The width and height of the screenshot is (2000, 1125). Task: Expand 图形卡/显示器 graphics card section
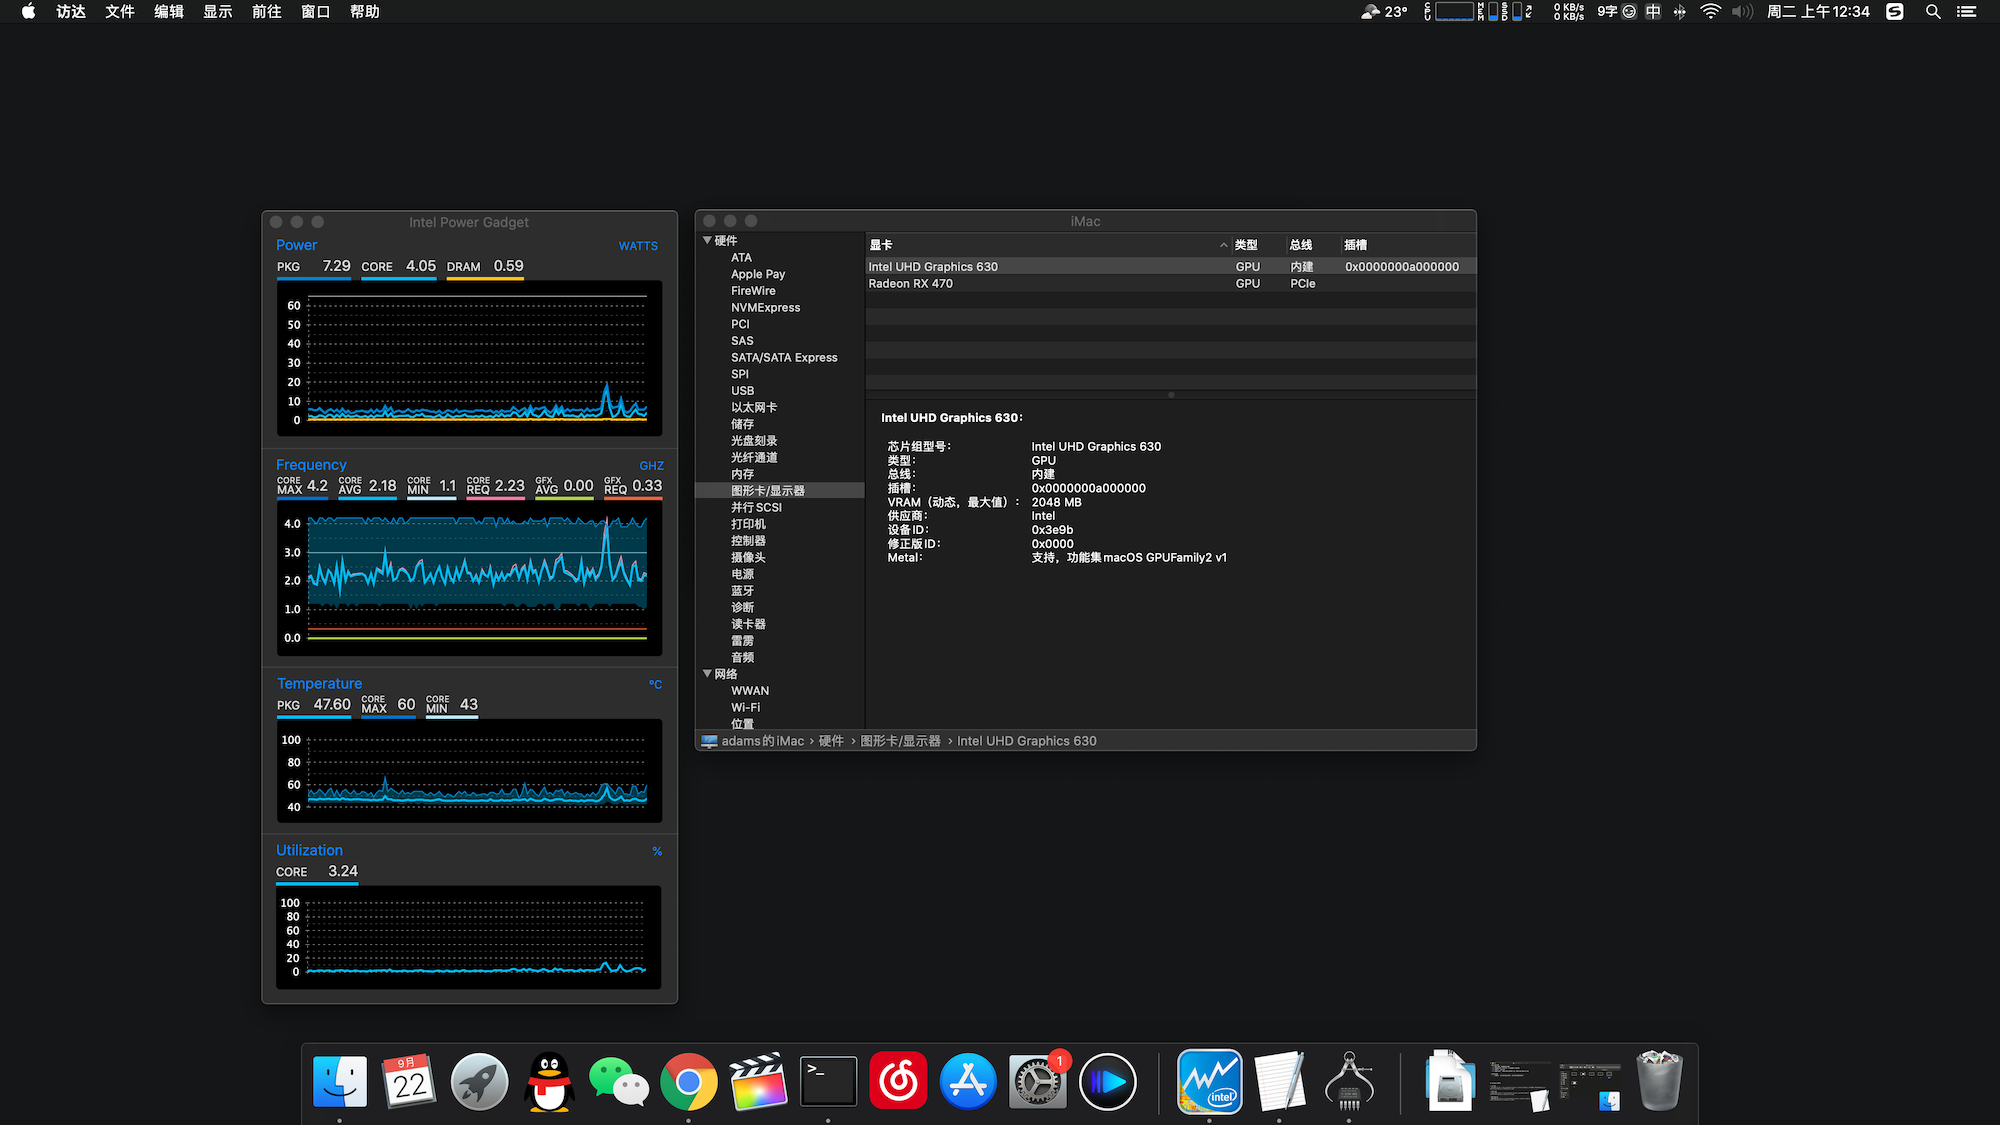tap(769, 490)
